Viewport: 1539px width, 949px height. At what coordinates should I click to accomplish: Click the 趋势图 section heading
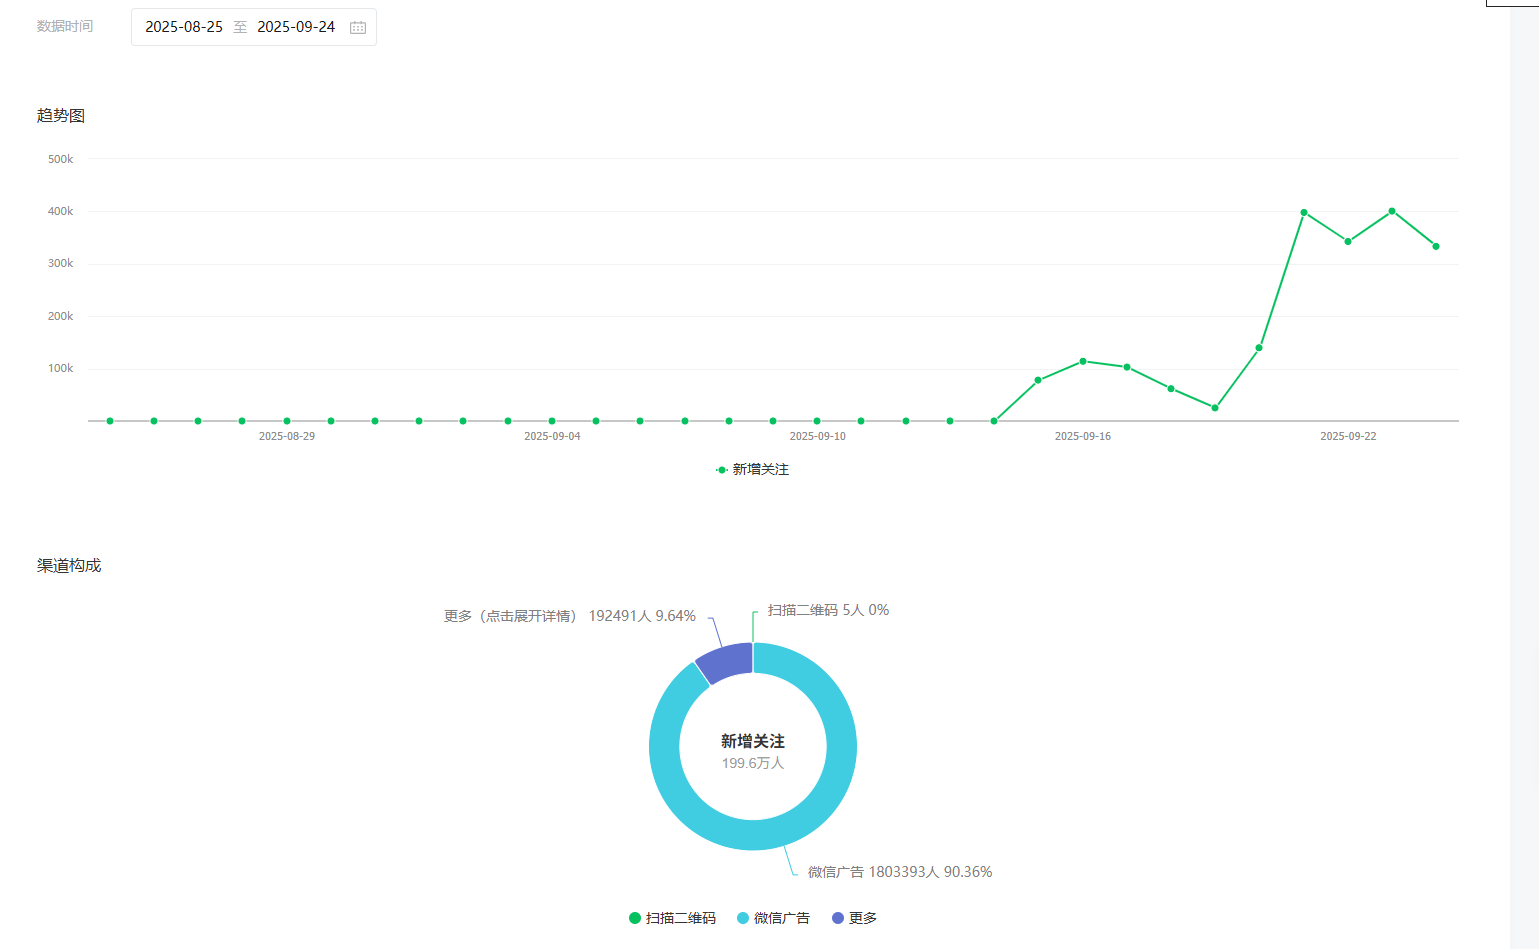[61, 116]
